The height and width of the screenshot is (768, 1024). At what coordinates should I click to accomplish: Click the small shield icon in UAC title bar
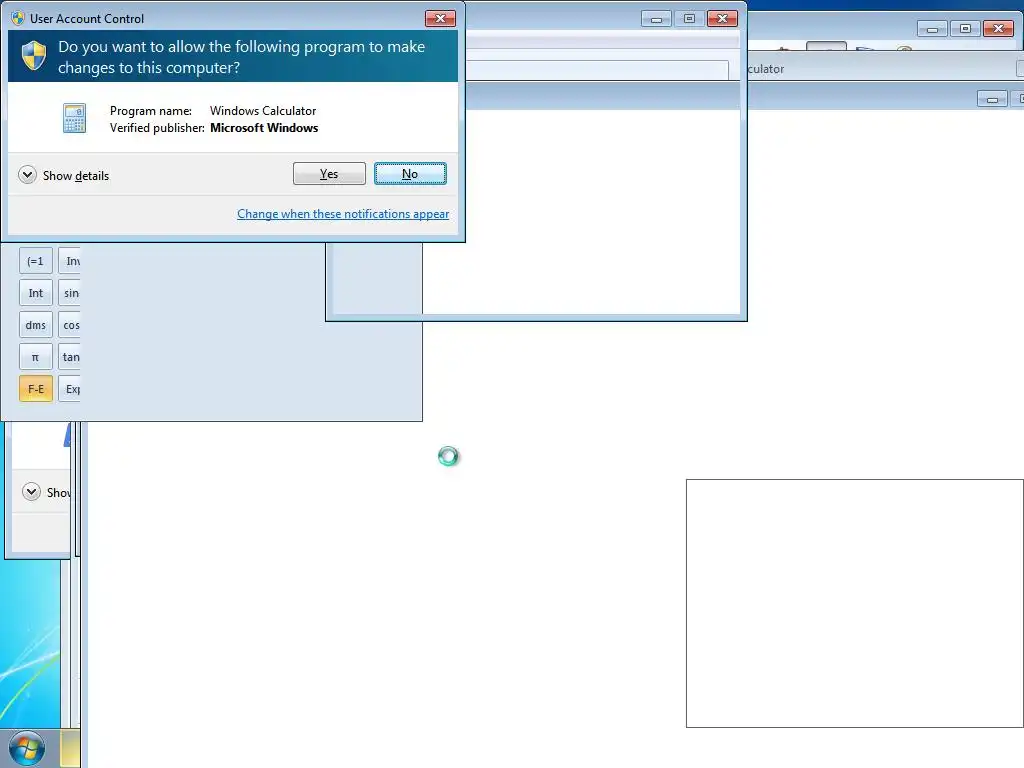point(18,18)
